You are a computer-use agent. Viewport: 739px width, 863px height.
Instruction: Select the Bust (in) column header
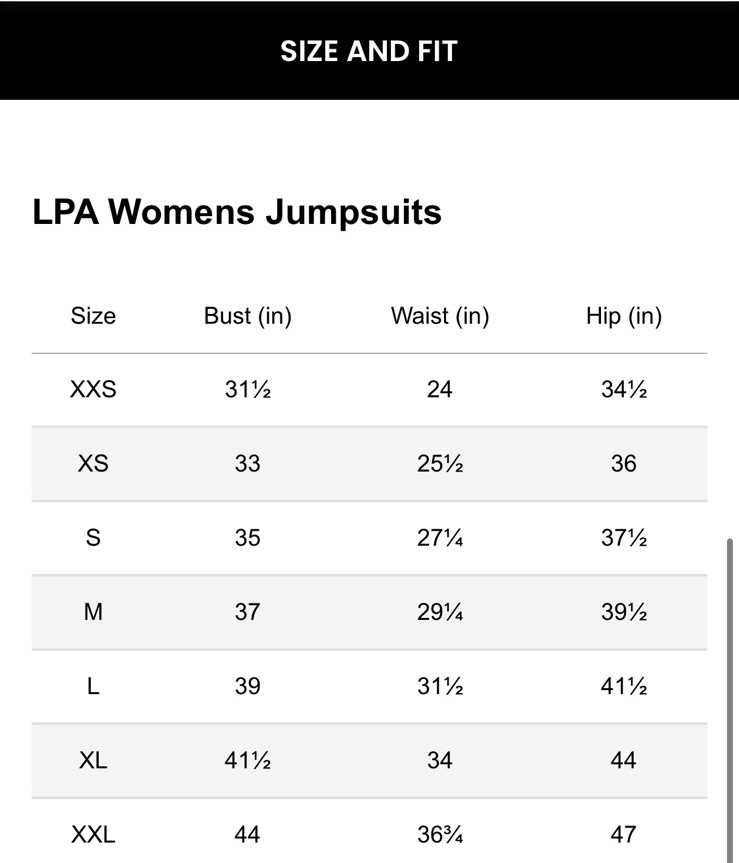click(247, 317)
